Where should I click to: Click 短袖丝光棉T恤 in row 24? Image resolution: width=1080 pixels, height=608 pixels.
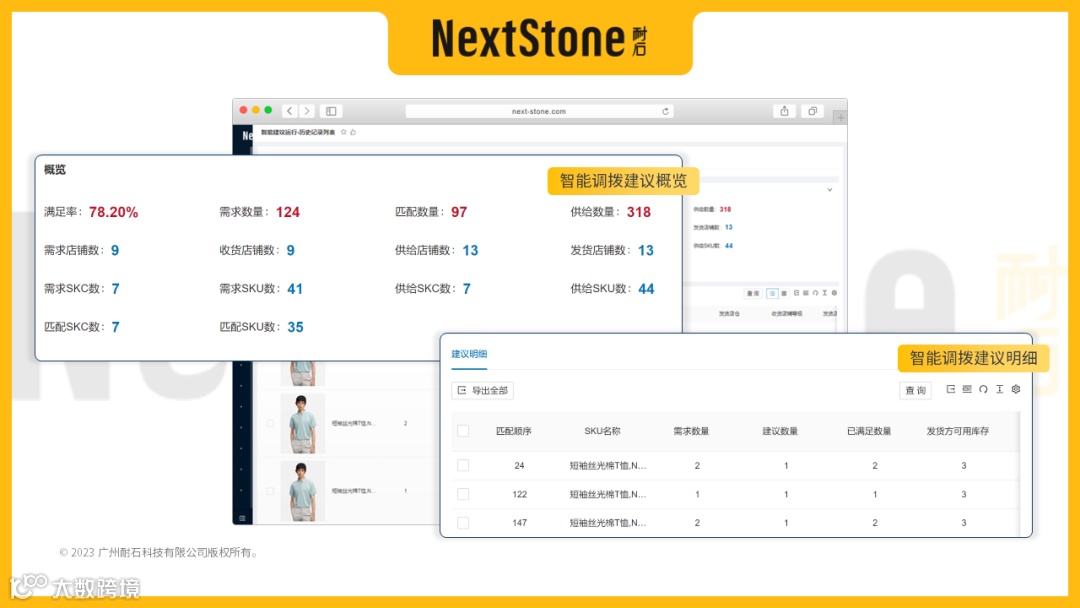608,465
